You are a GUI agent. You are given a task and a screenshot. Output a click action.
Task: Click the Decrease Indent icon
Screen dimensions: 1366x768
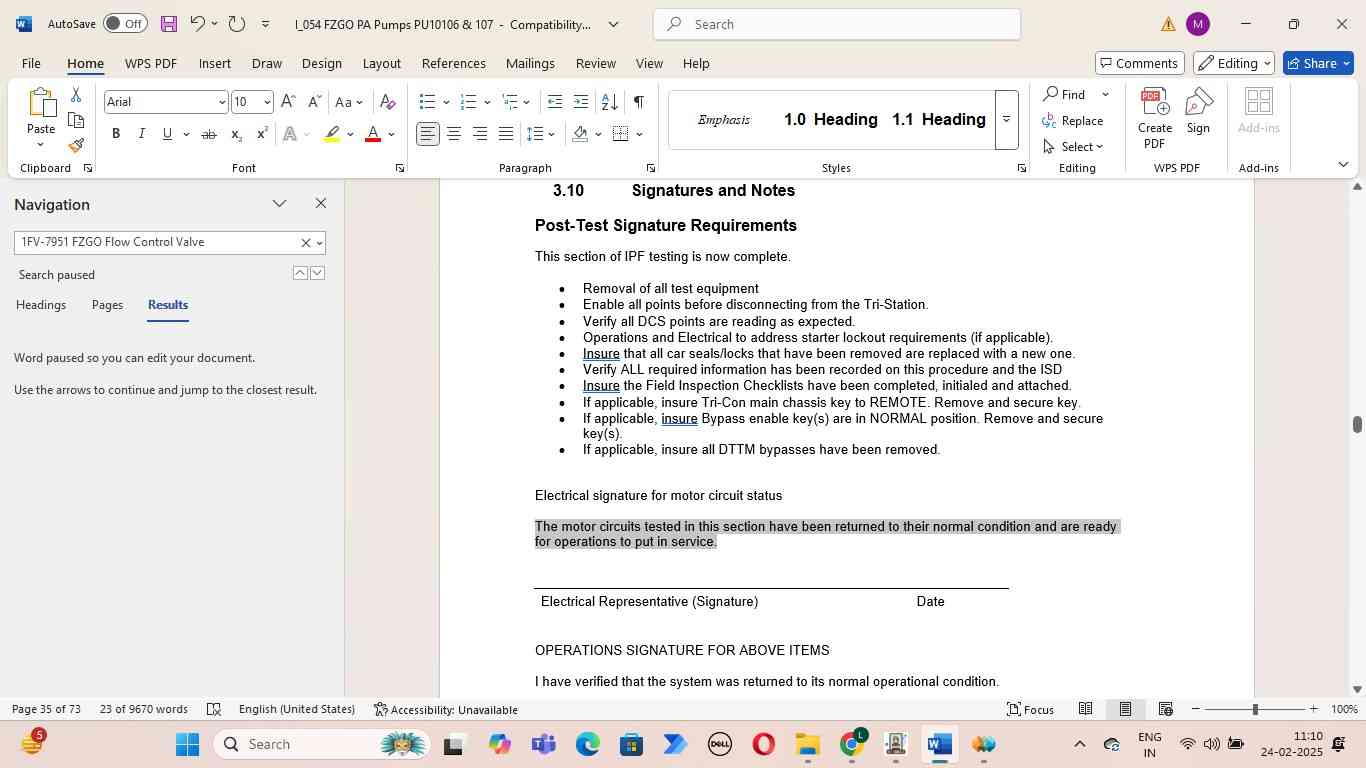point(555,102)
